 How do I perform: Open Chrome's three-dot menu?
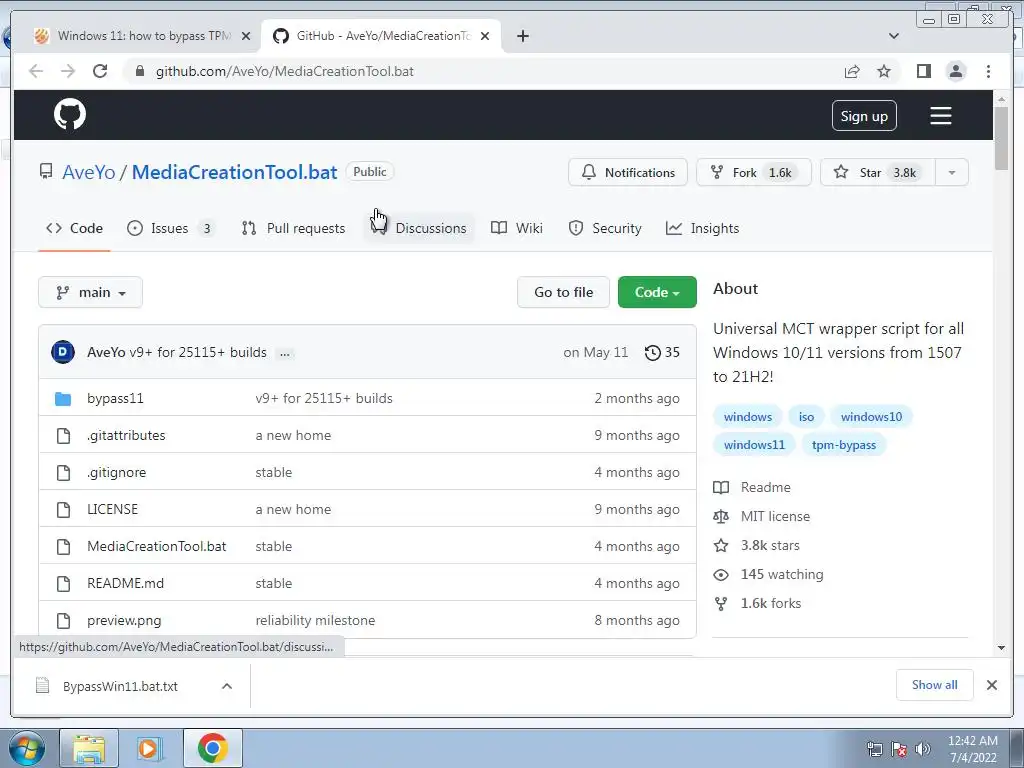tap(988, 71)
